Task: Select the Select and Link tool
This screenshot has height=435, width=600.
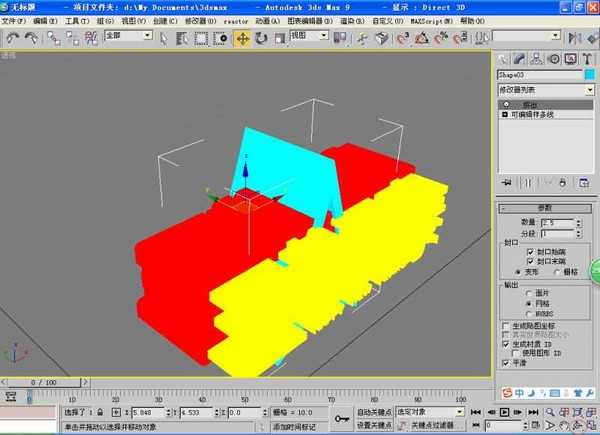Action: pyautogui.click(x=54, y=38)
